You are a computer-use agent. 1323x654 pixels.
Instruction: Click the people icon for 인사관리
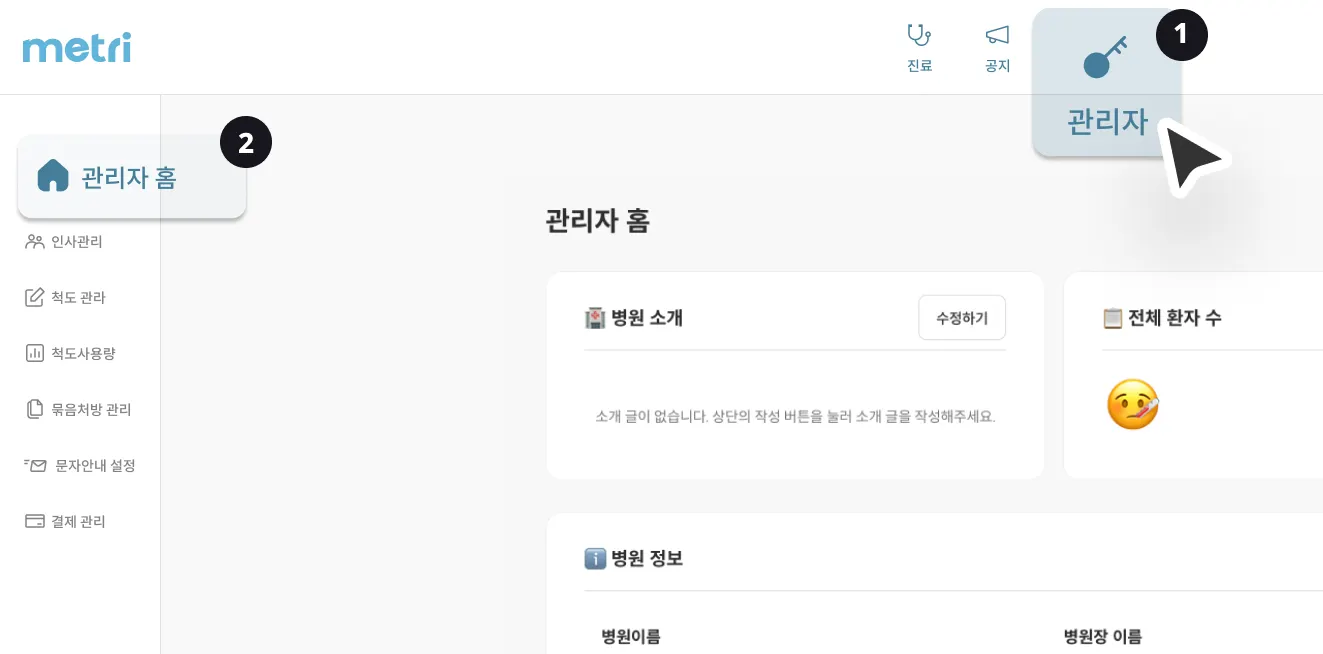[x=35, y=241]
